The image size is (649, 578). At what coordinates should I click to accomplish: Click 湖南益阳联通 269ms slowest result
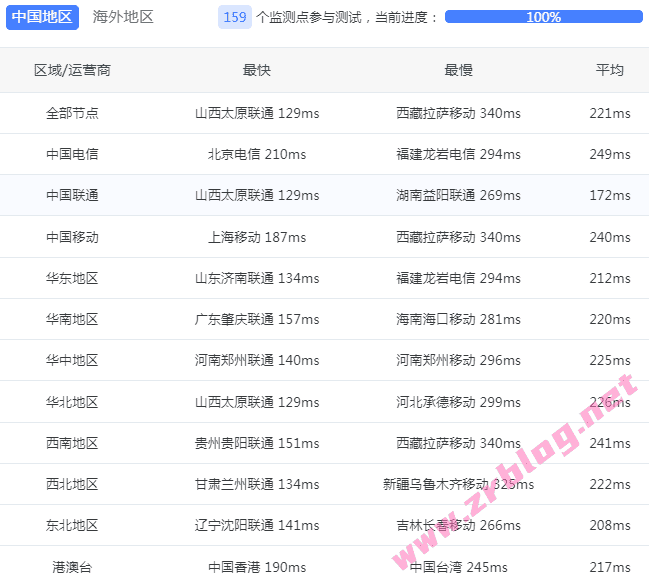tap(458, 195)
